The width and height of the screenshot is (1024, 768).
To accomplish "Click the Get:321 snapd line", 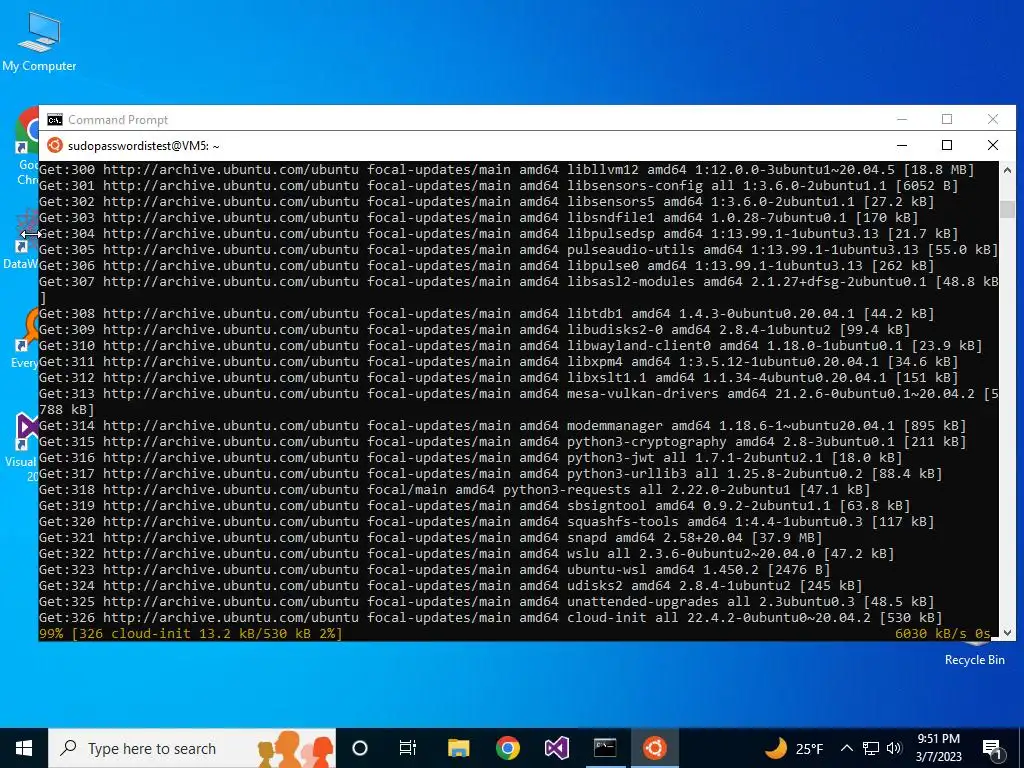I will (430, 537).
